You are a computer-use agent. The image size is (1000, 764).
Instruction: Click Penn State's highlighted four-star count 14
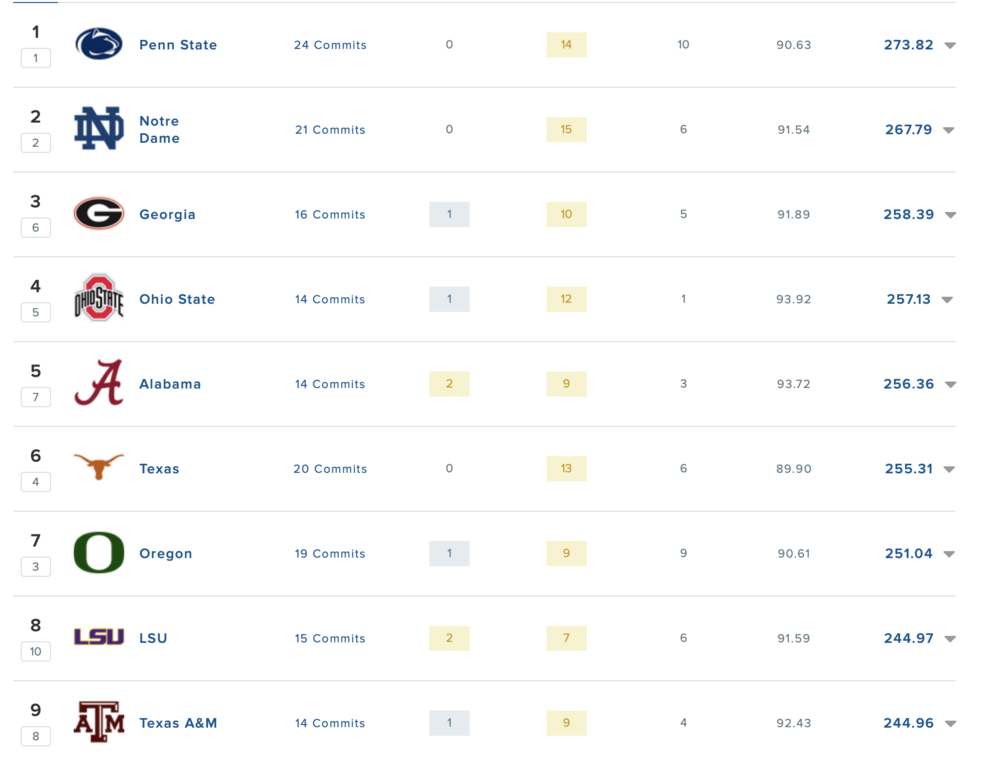(566, 45)
